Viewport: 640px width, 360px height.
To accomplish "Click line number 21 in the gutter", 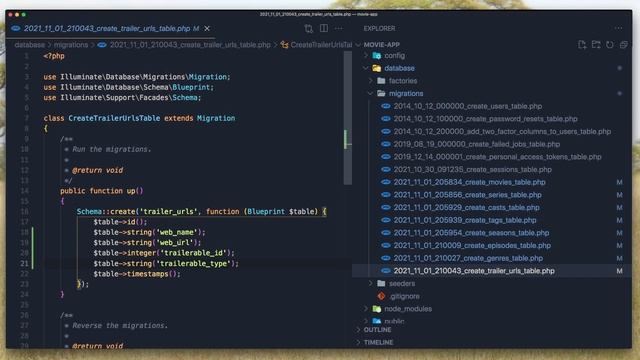I will point(24,263).
